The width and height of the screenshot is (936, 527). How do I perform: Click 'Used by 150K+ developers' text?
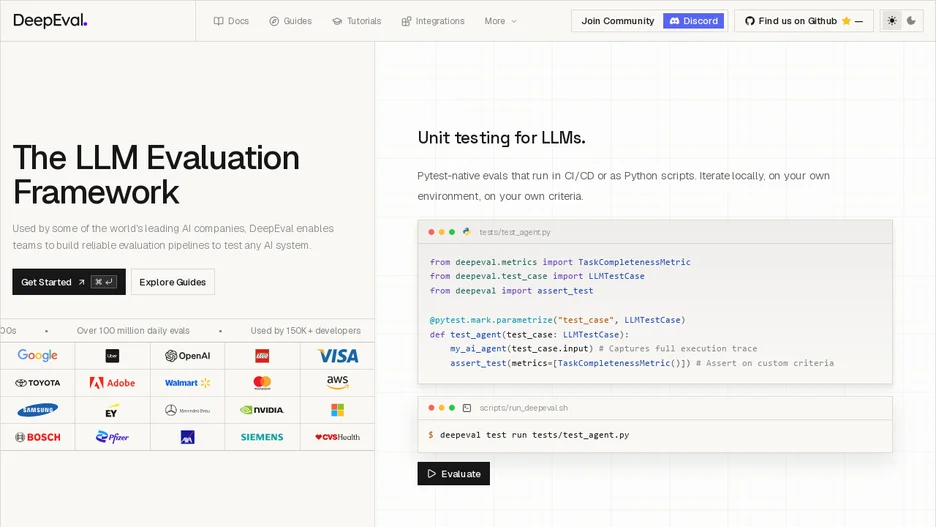(306, 331)
